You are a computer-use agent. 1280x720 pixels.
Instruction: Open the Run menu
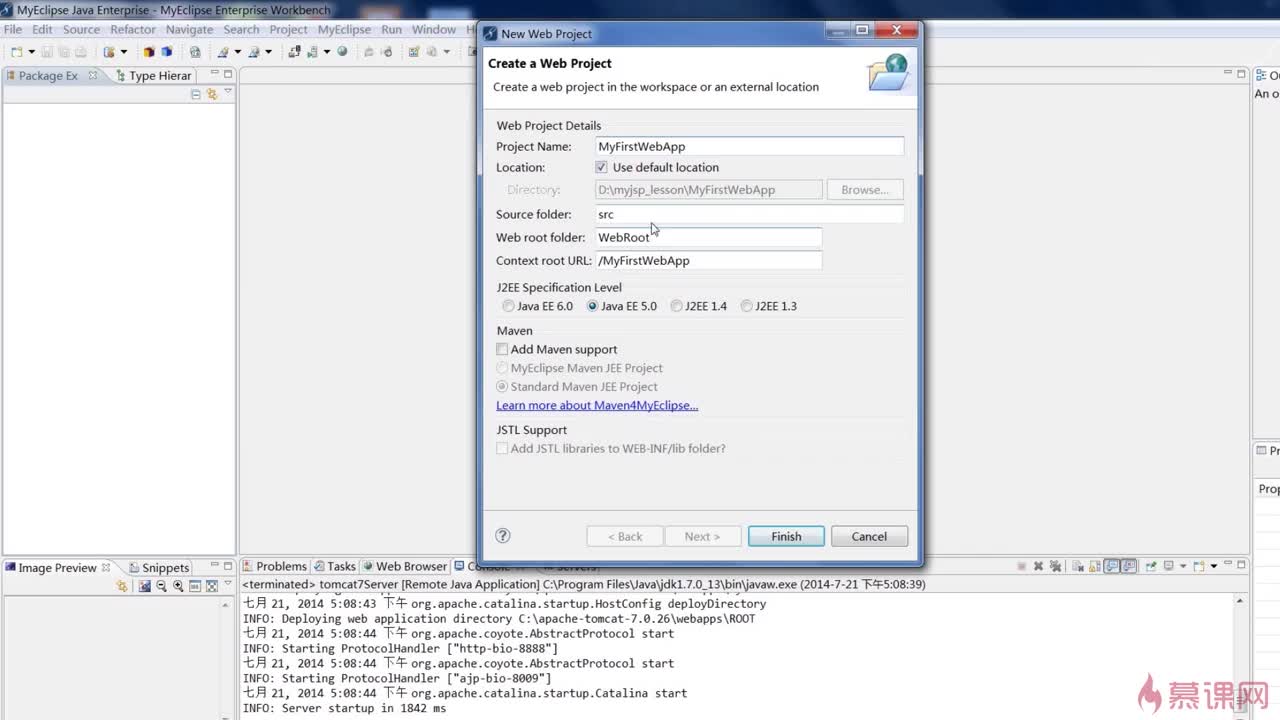[x=391, y=29]
